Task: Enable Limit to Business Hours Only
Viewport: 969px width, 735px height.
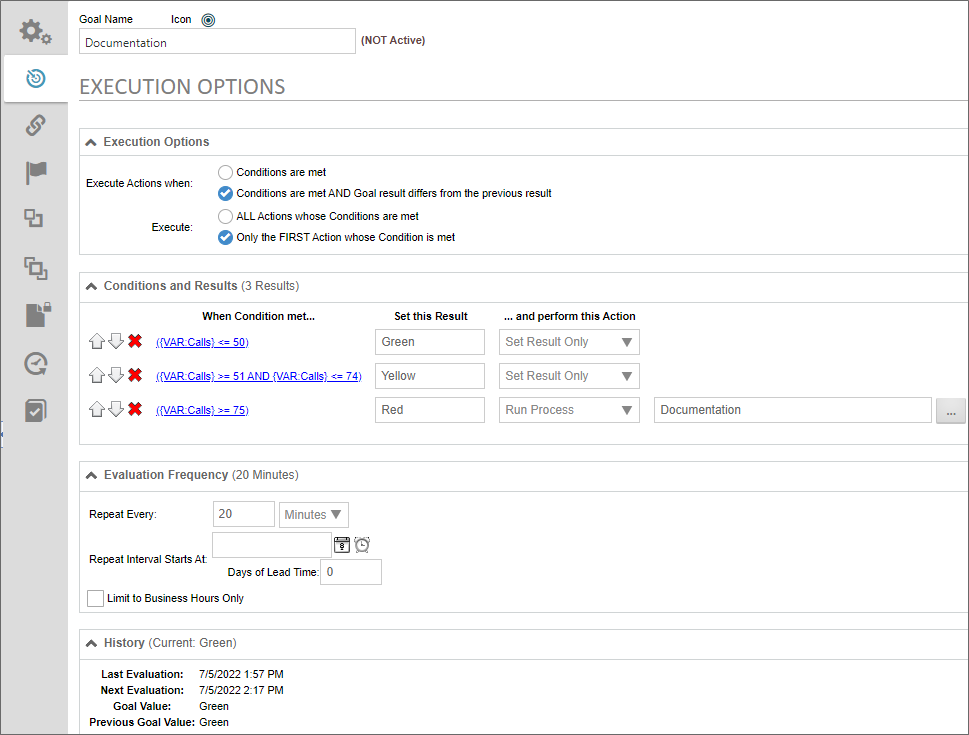Action: (96, 598)
